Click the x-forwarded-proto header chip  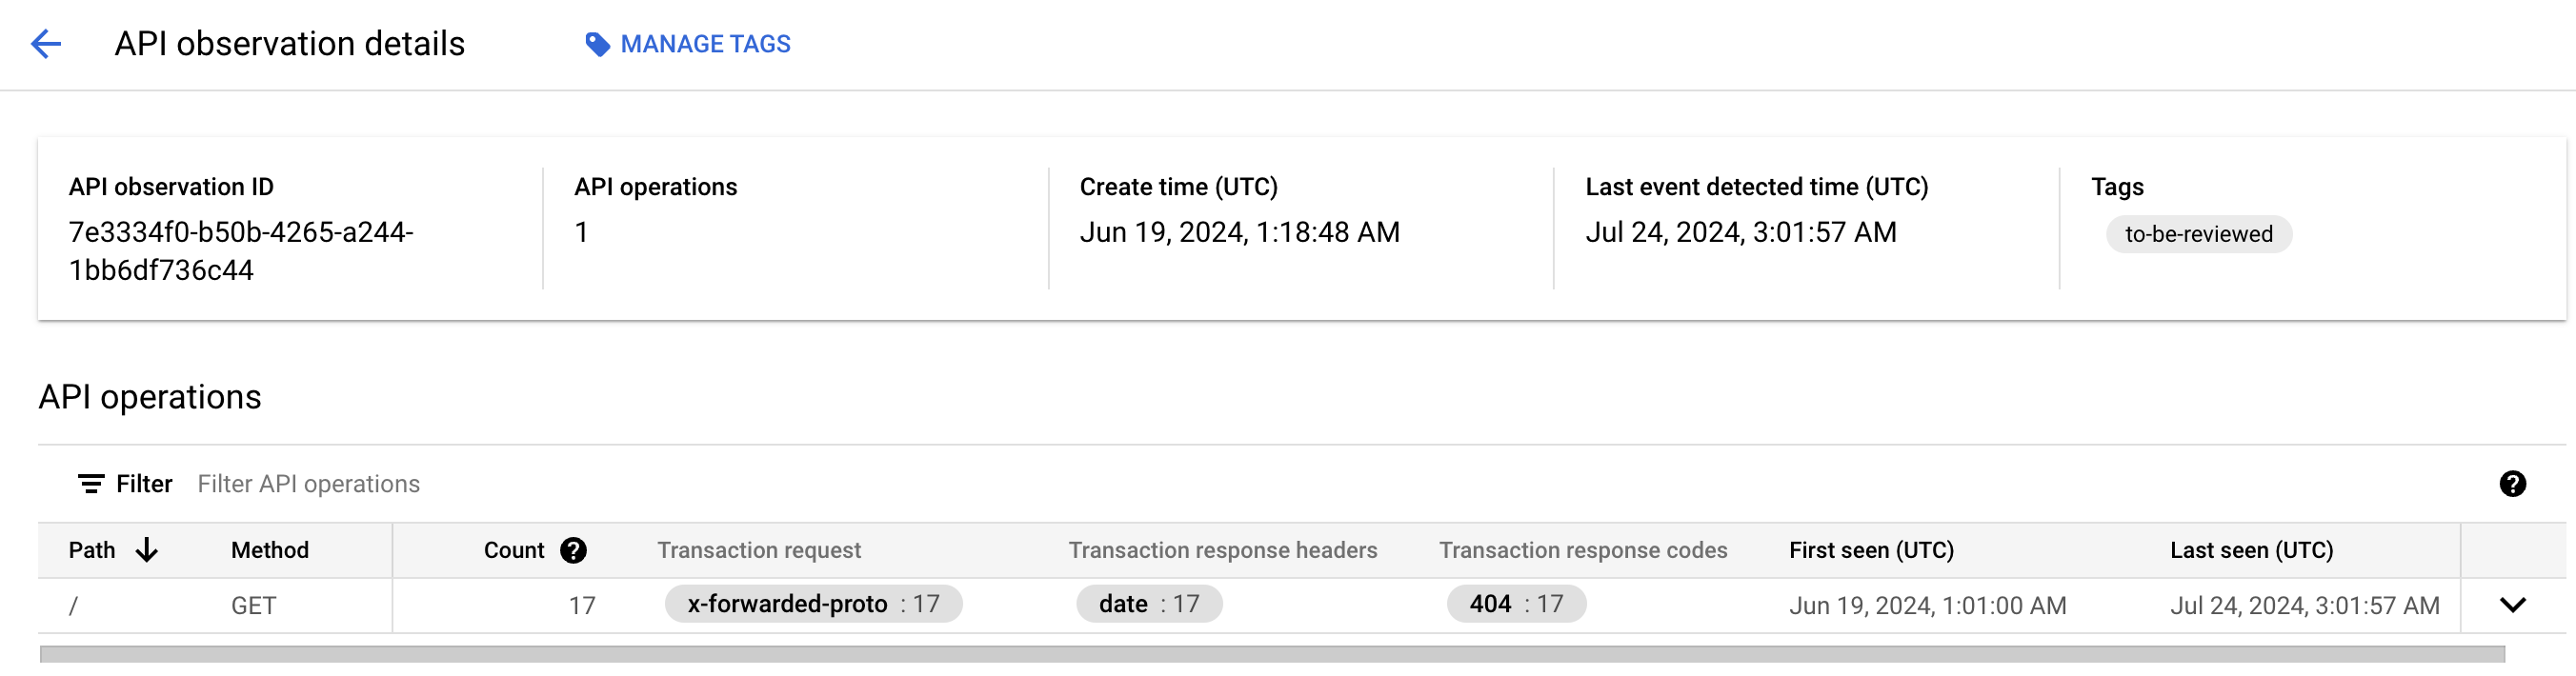812,604
